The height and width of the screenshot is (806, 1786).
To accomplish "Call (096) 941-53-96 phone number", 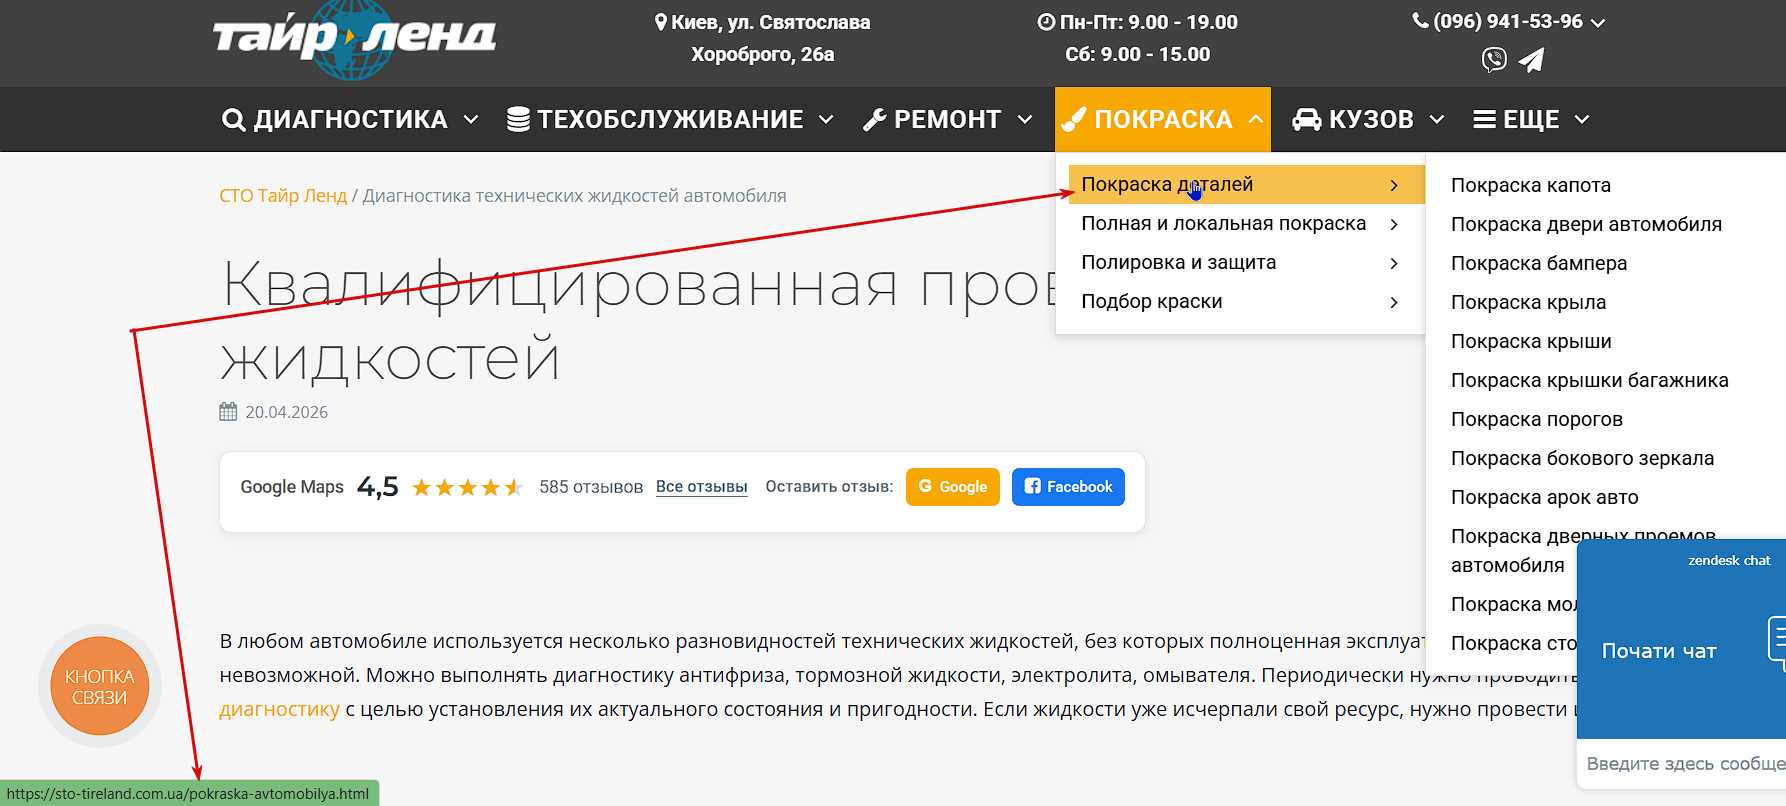I will click(1507, 21).
